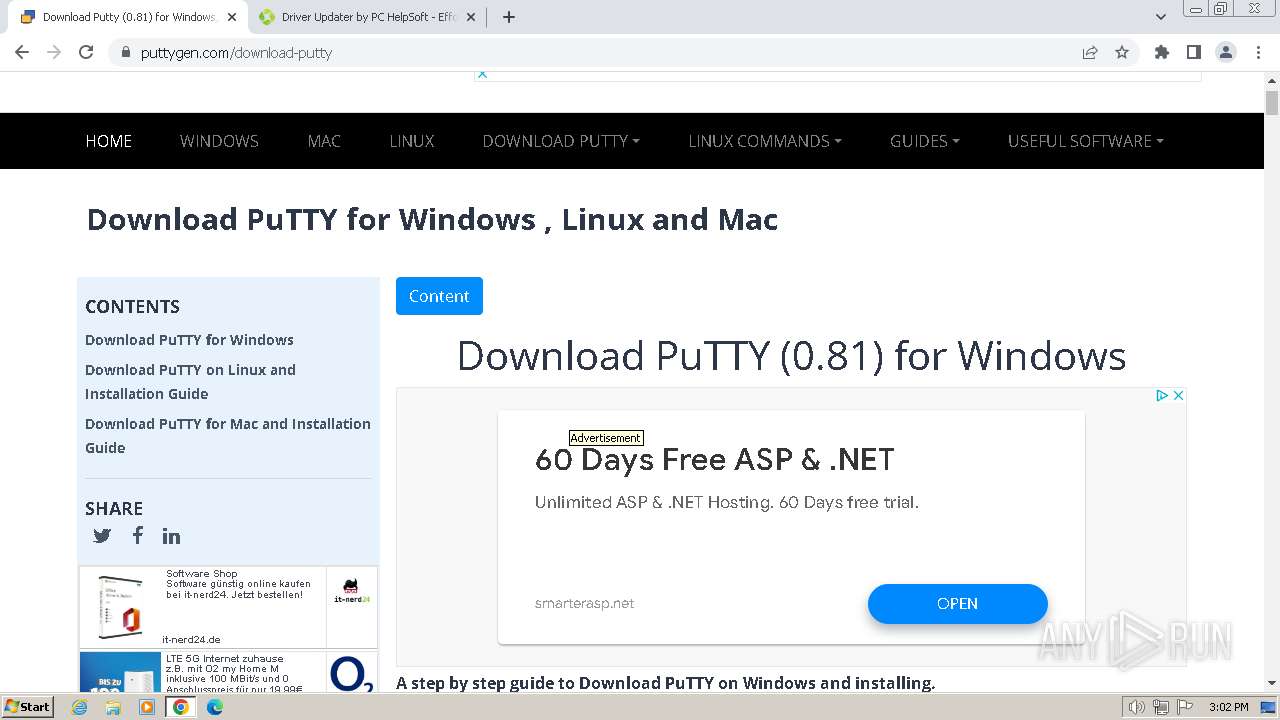Open the Linux nav item
Screen dimensions: 1280x720
[x=412, y=141]
